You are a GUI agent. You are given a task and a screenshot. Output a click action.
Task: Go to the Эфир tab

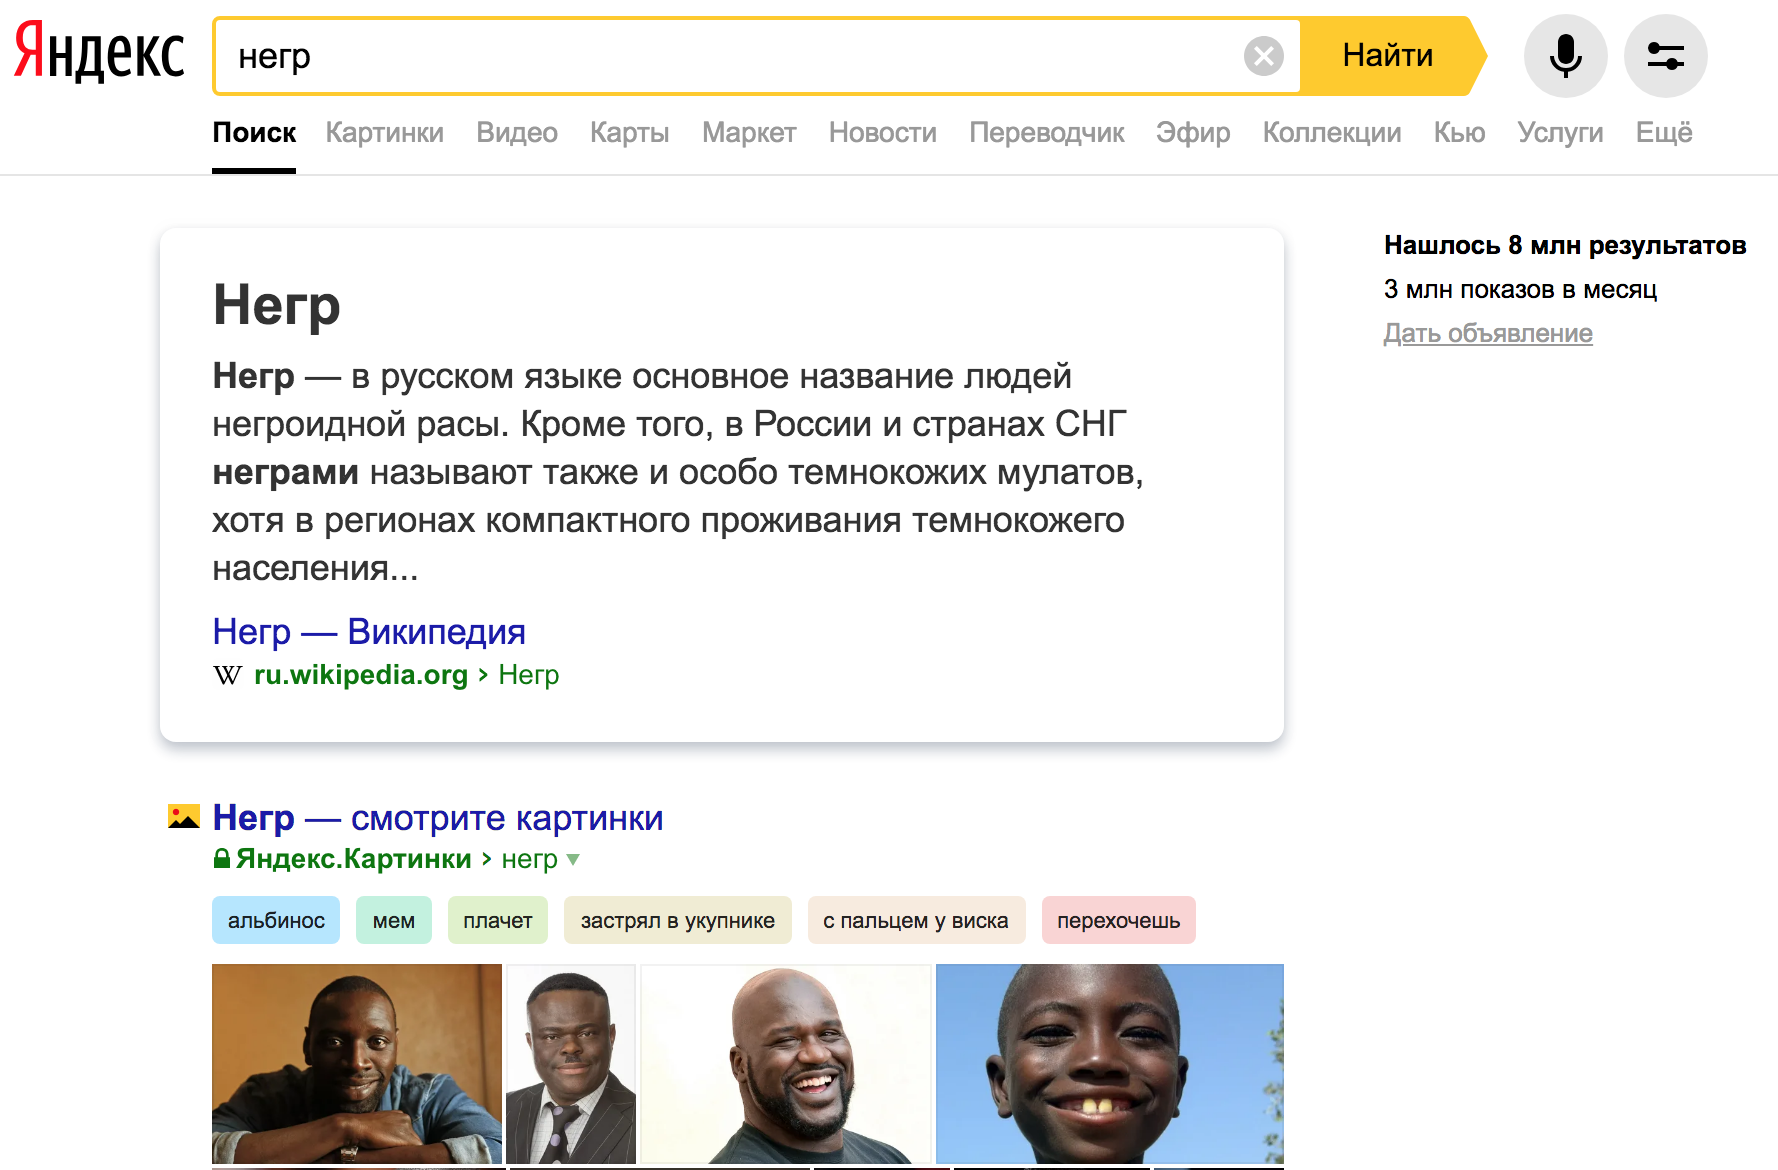click(x=1193, y=133)
